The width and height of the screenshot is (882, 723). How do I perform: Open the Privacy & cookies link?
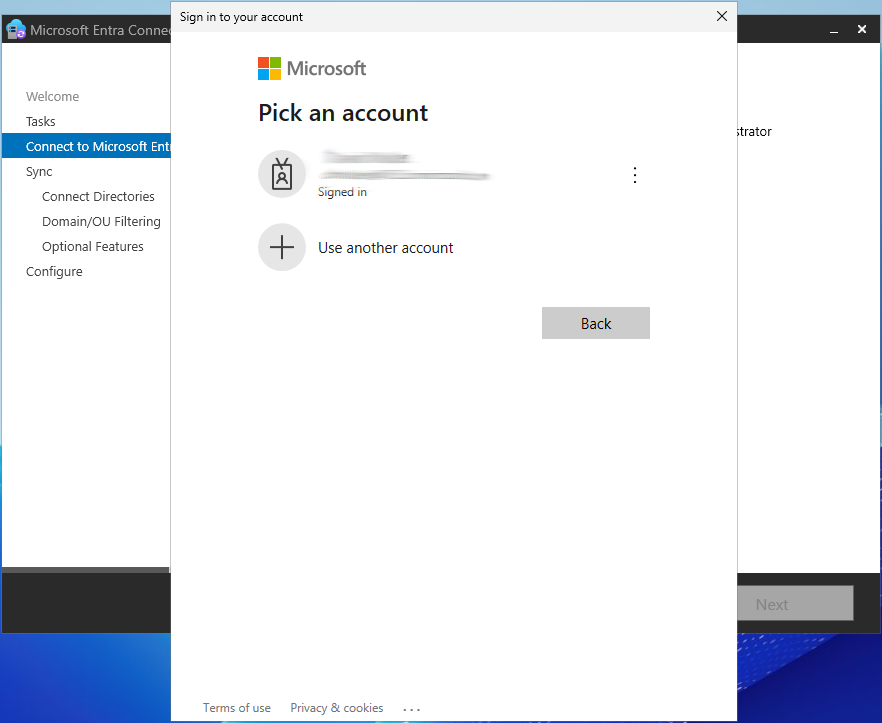point(336,707)
